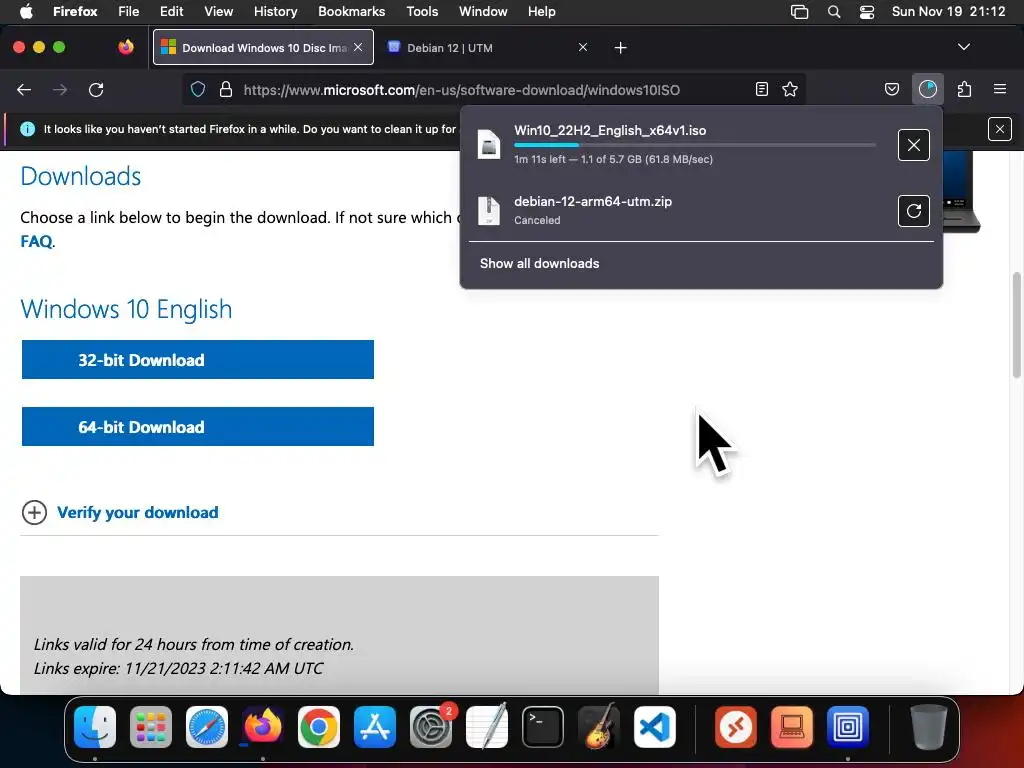Dismiss the Firefox refresh notification bar
Screen dimensions: 1024x768
click(1000, 129)
